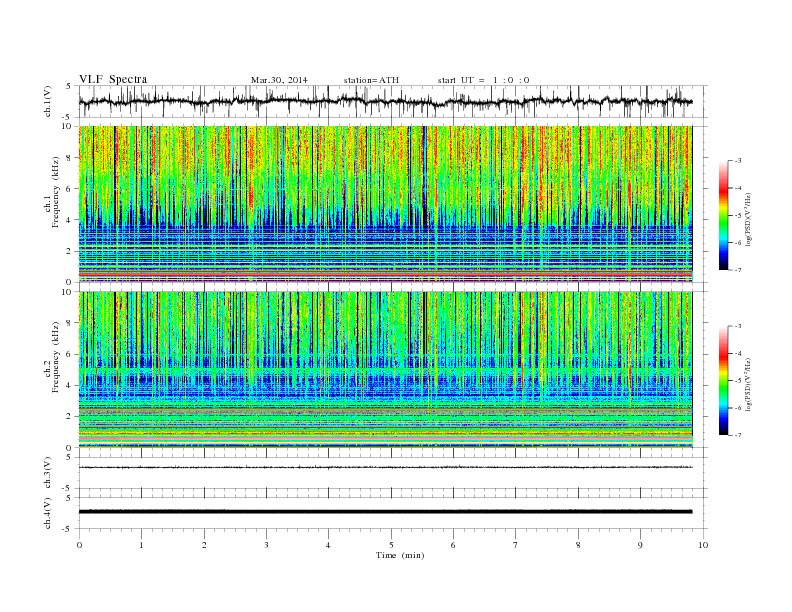Screen dimensions: 792x612
Task: Click the 'Time (min)' axis label
Action: [x=400, y=555]
